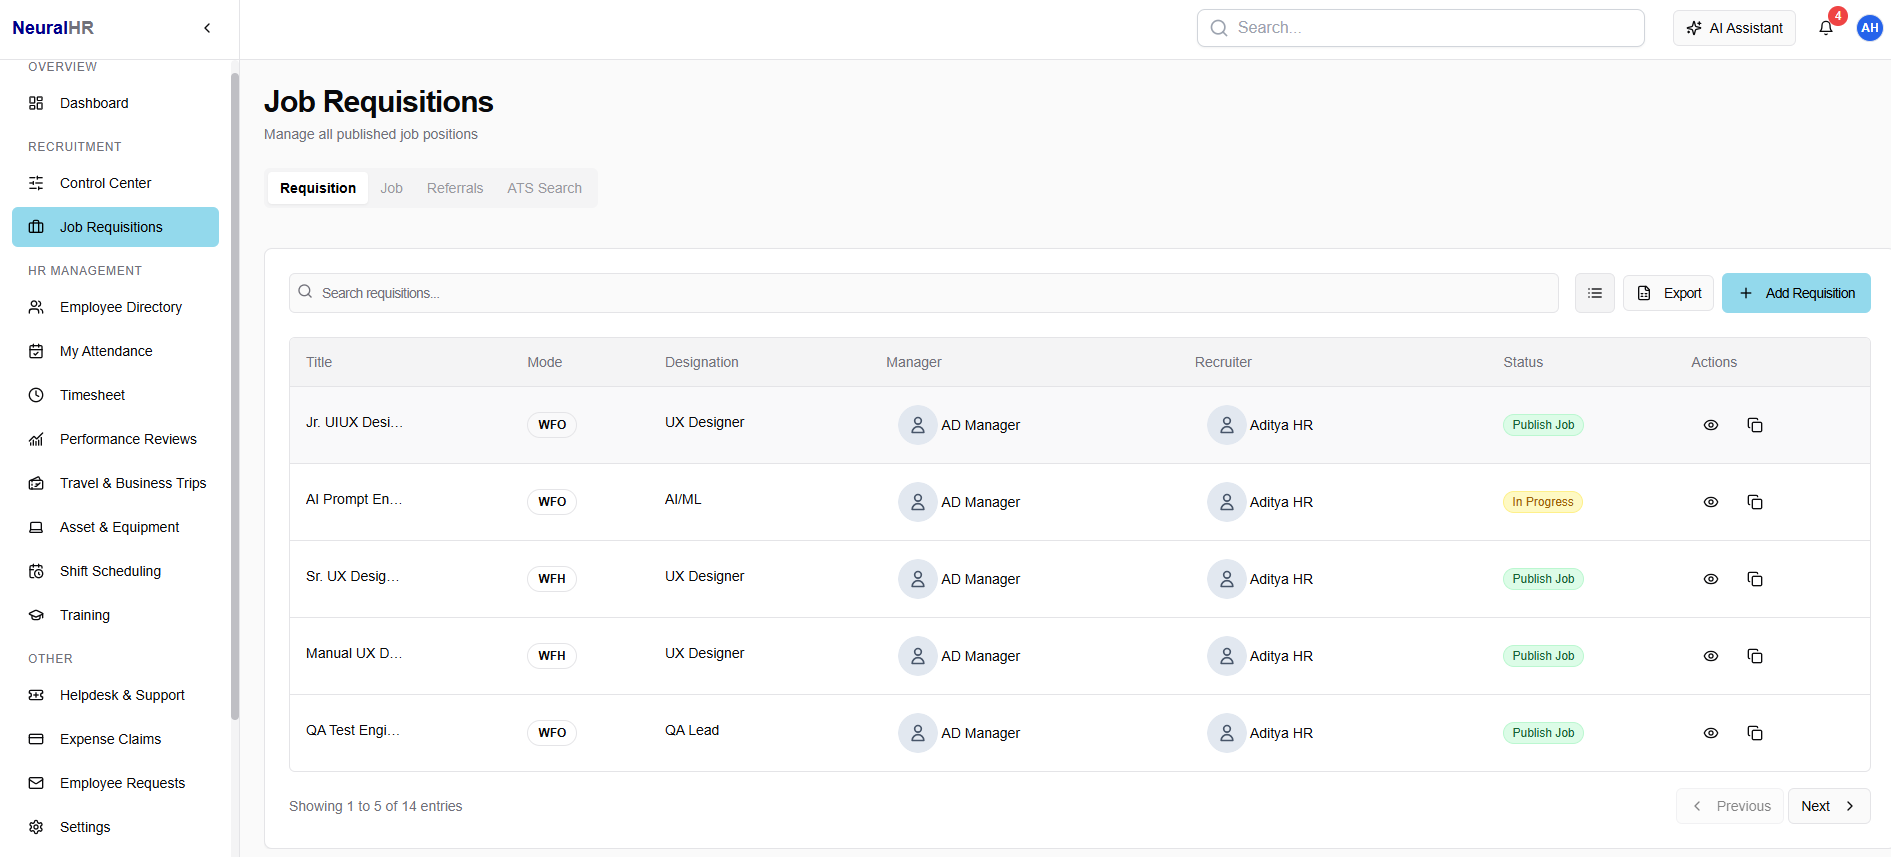Open Timesheet from the sidebar

[x=92, y=395]
